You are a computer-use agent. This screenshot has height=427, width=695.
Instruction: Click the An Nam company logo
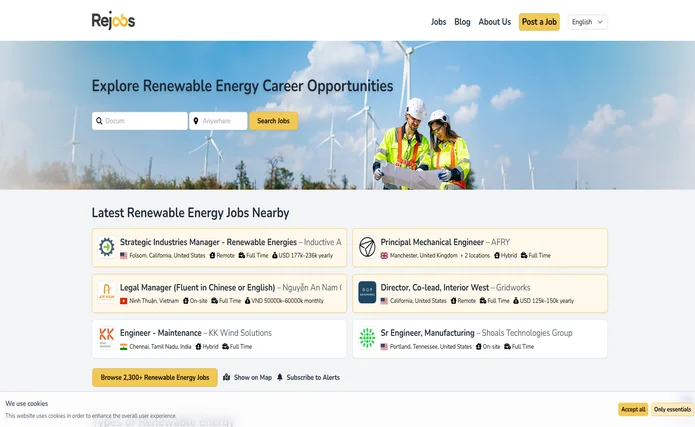[x=106, y=292]
